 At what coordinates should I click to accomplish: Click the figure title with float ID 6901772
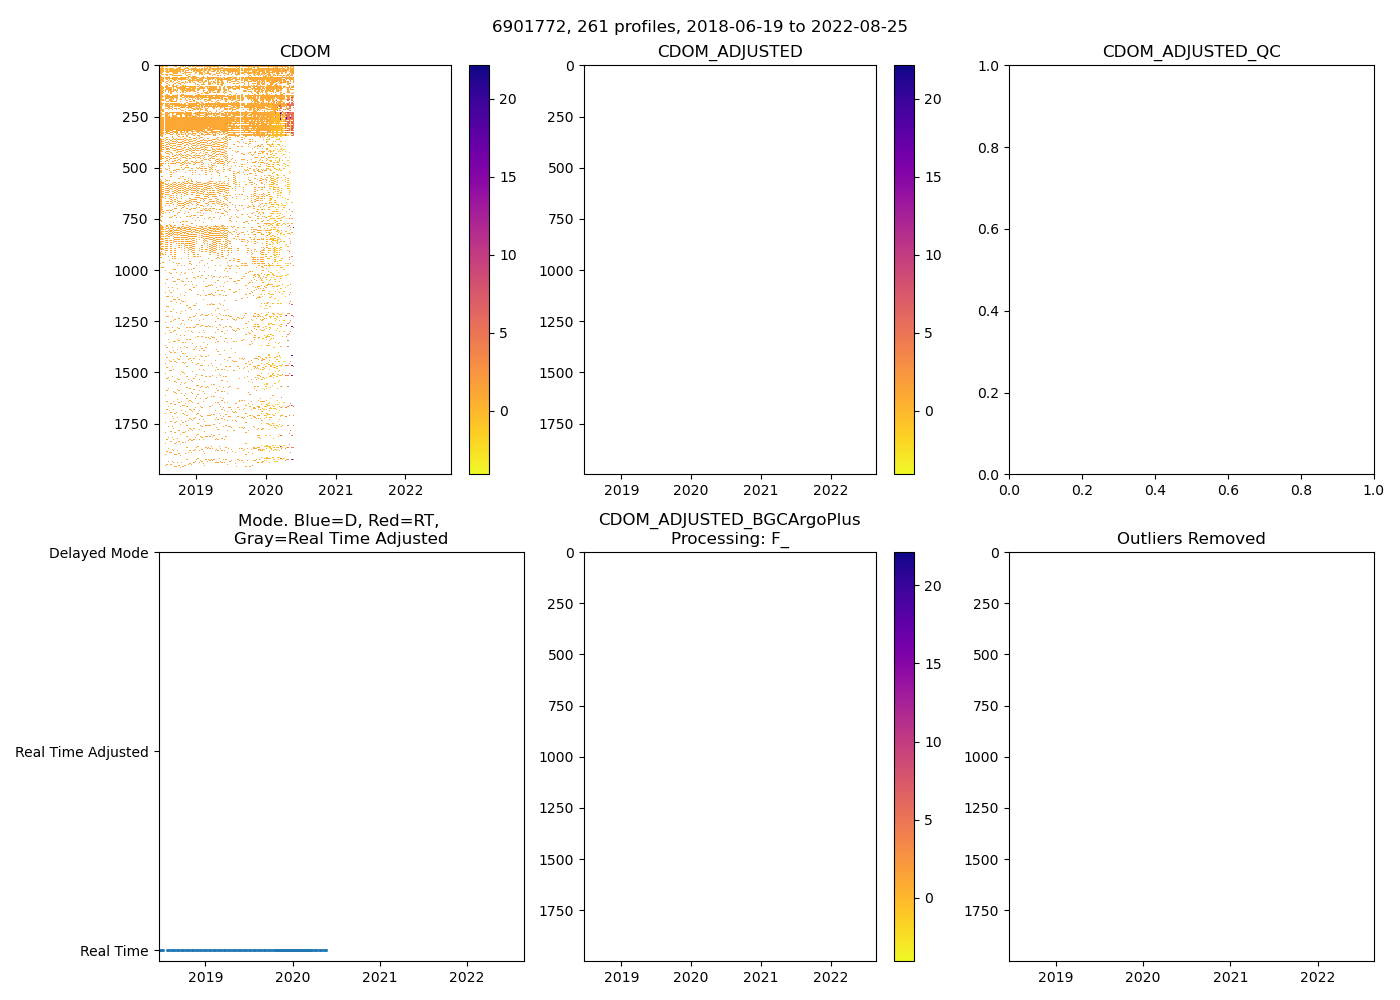tap(700, 27)
